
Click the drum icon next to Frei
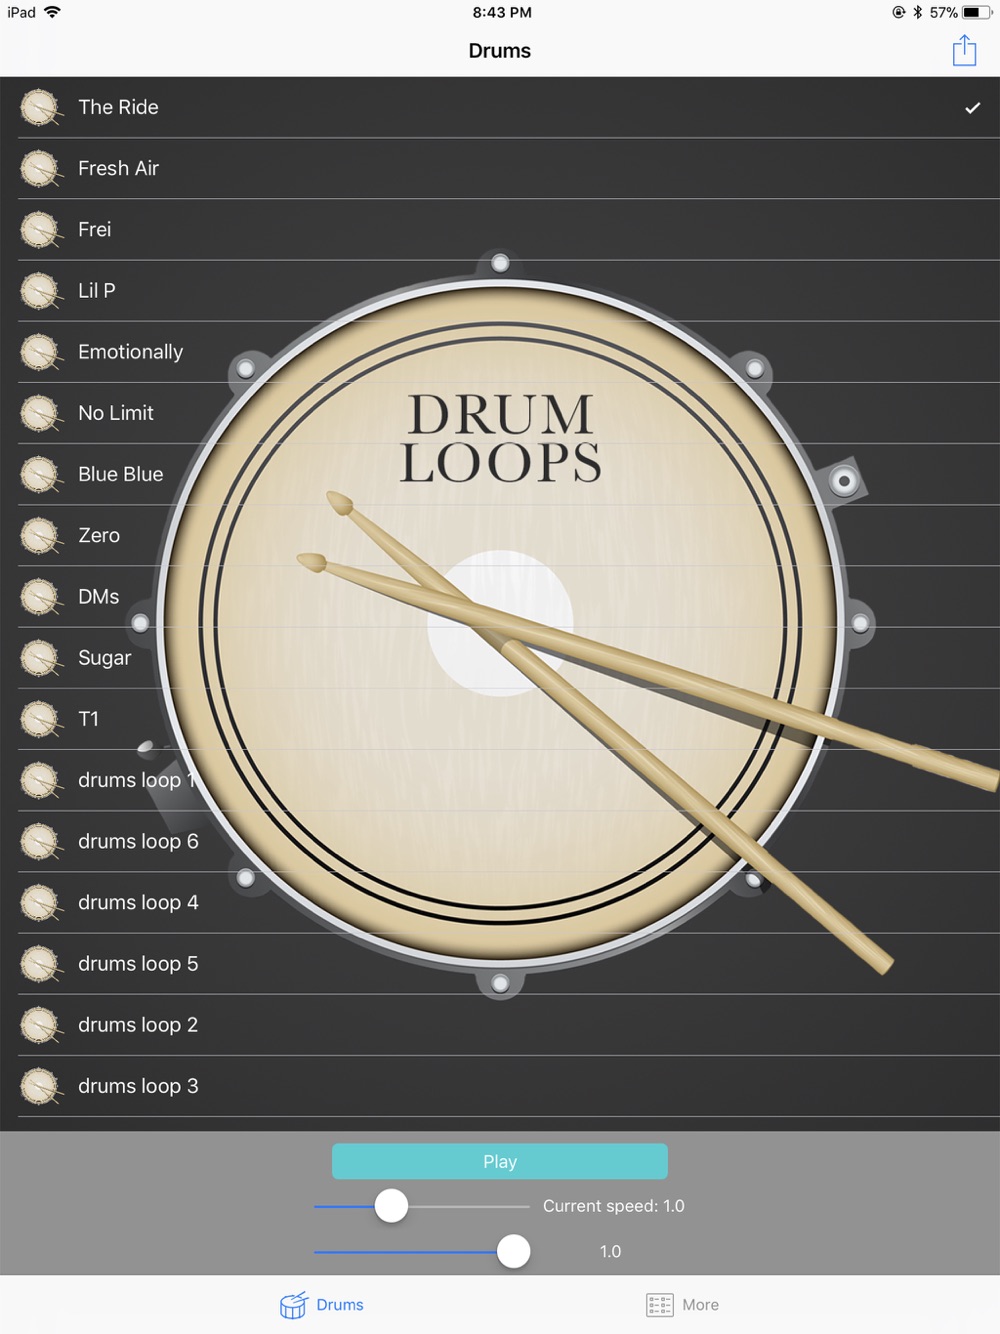coord(41,230)
